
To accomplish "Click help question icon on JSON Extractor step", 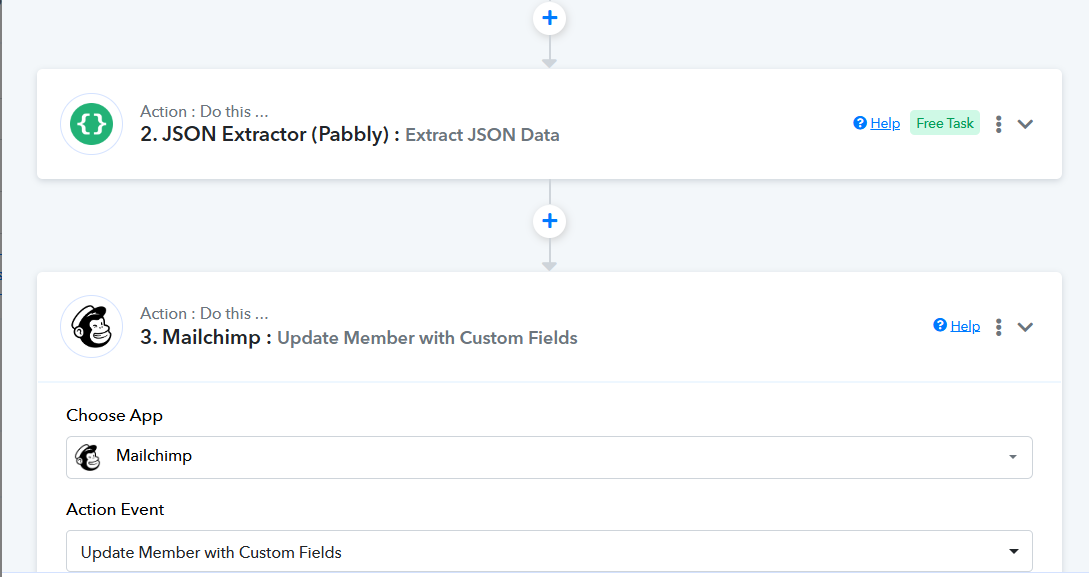I will [x=860, y=123].
